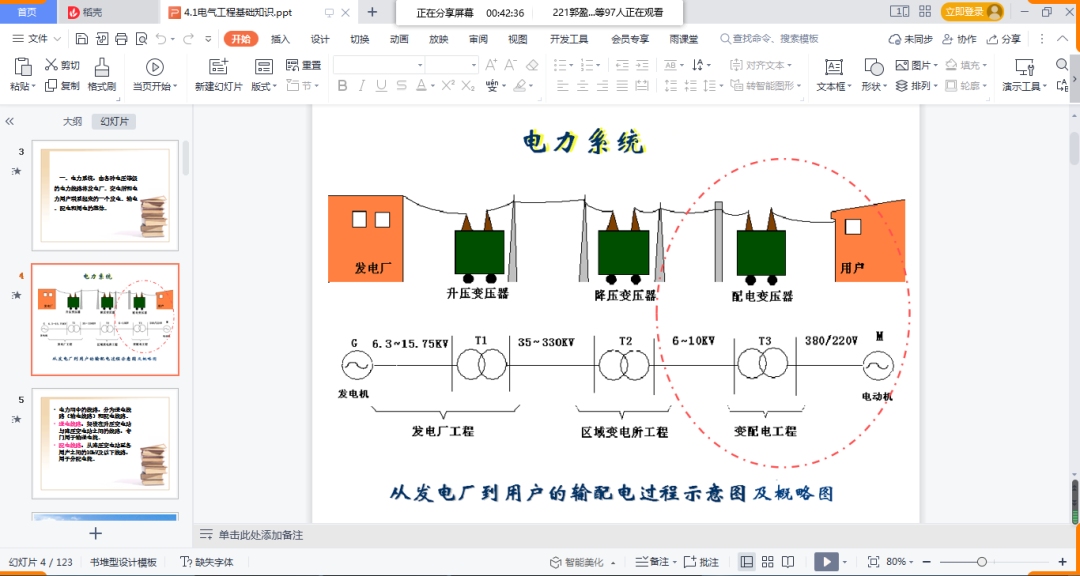1080x576 pixels.
Task: Switch to the Outline (大纲) panel tab
Action: (72, 121)
